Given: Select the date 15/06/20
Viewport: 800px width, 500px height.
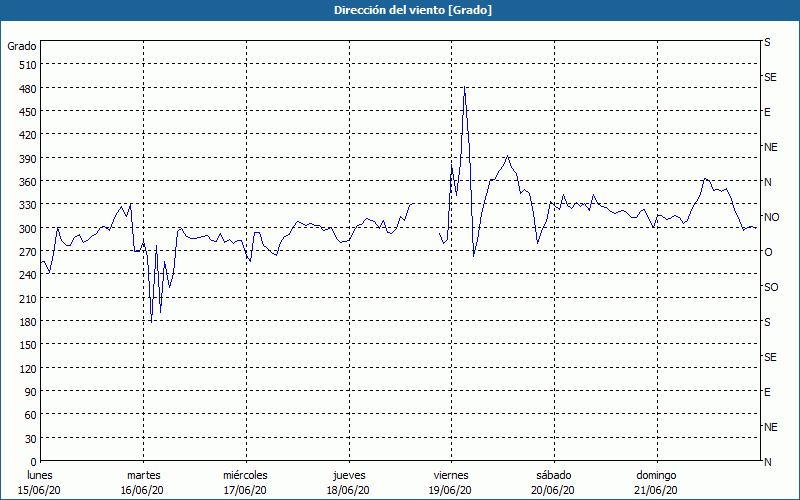Looking at the screenshot, I should pyautogui.click(x=39, y=490).
